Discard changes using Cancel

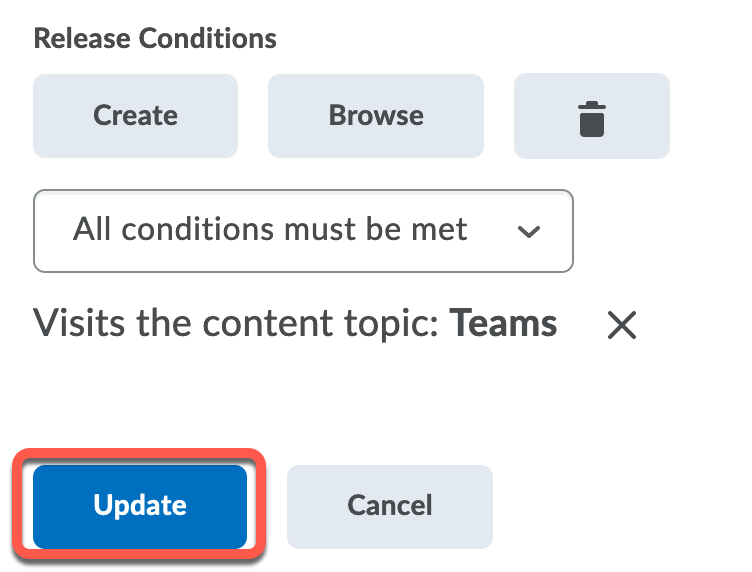pos(389,506)
